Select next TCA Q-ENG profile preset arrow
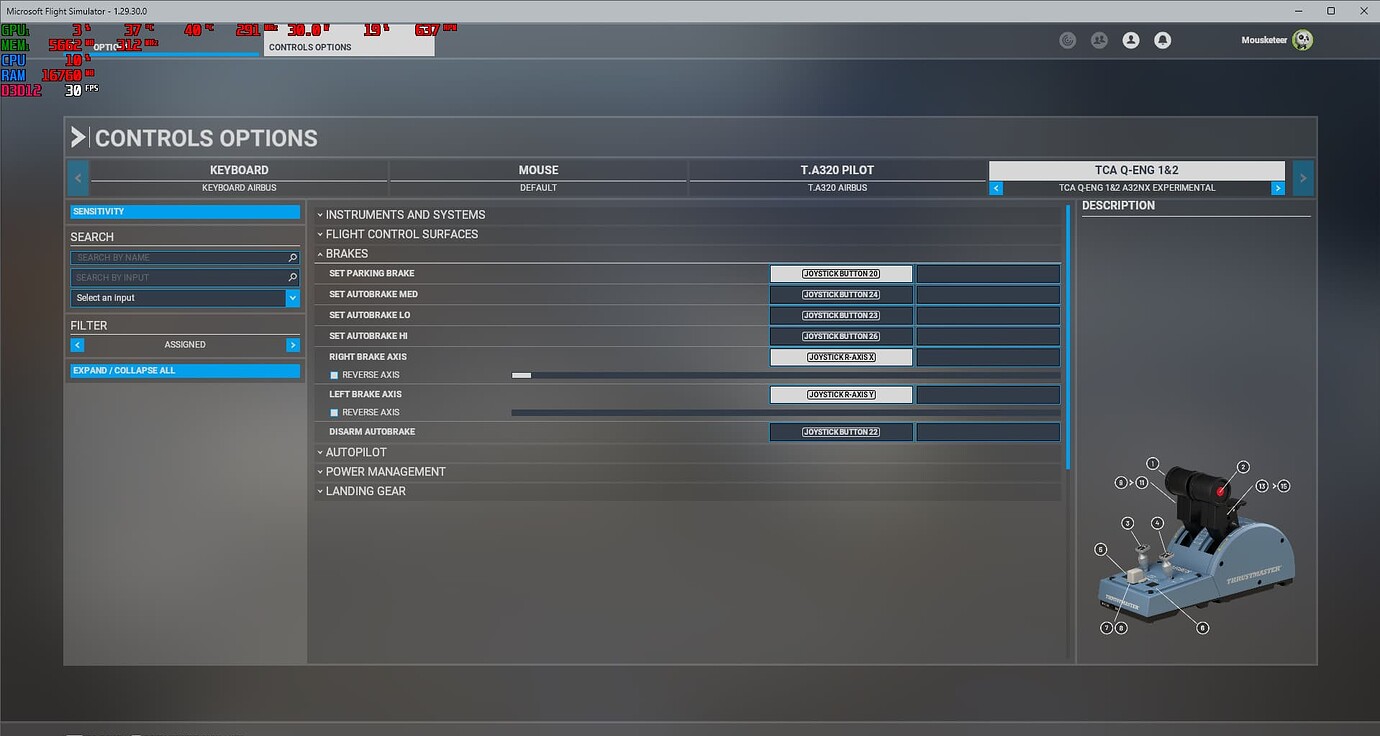Screen dimensions: 1380x736 point(1277,188)
